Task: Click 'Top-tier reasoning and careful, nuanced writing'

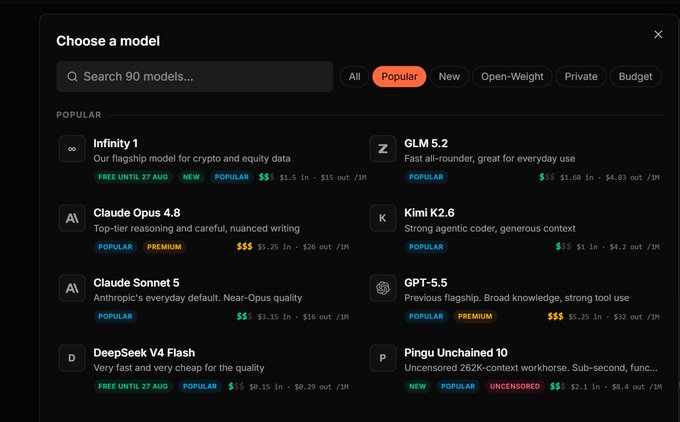Action: 196,228
